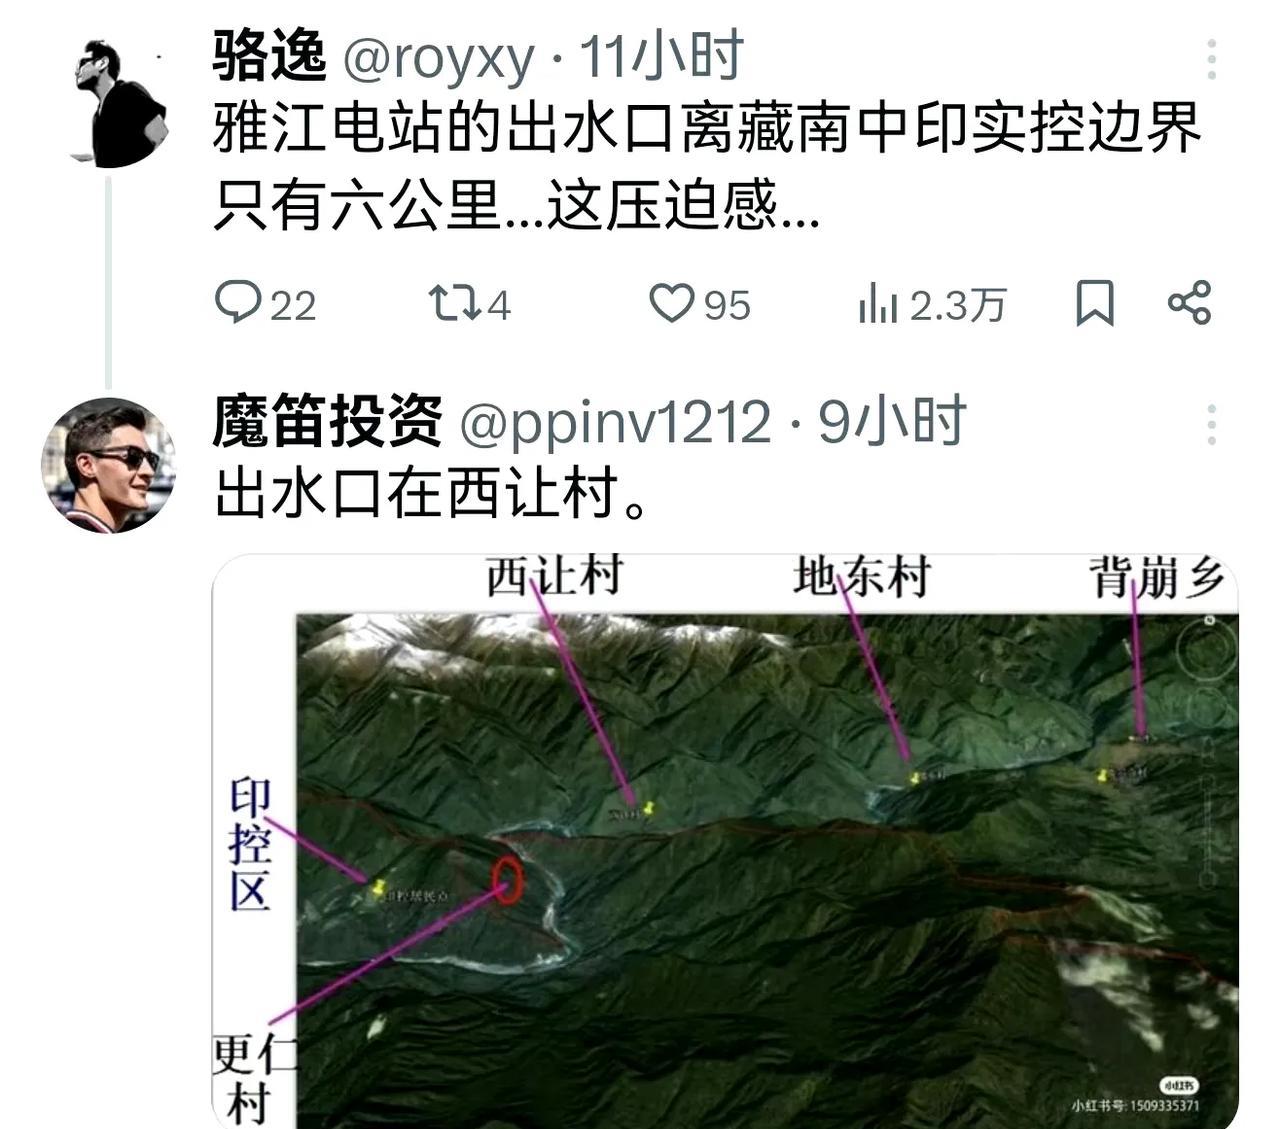Like the tweet with the heart icon

tap(672, 303)
